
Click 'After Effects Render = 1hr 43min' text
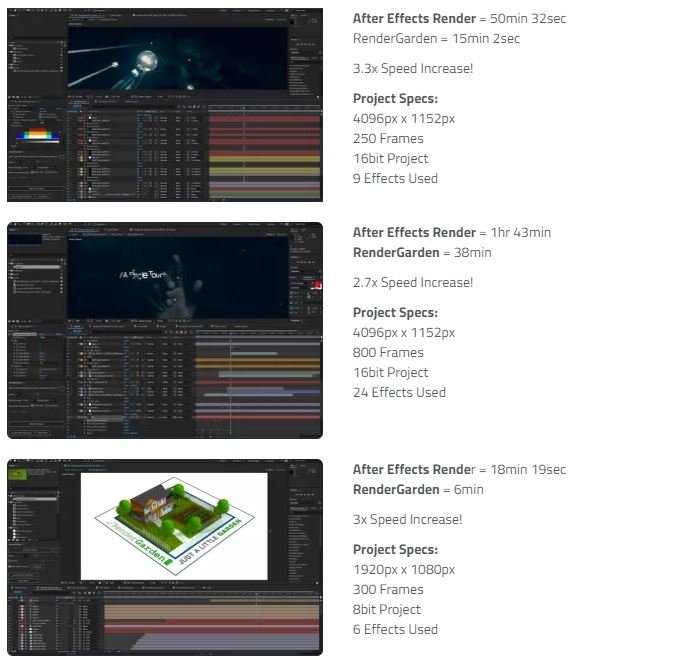pyautogui.click(x=452, y=233)
